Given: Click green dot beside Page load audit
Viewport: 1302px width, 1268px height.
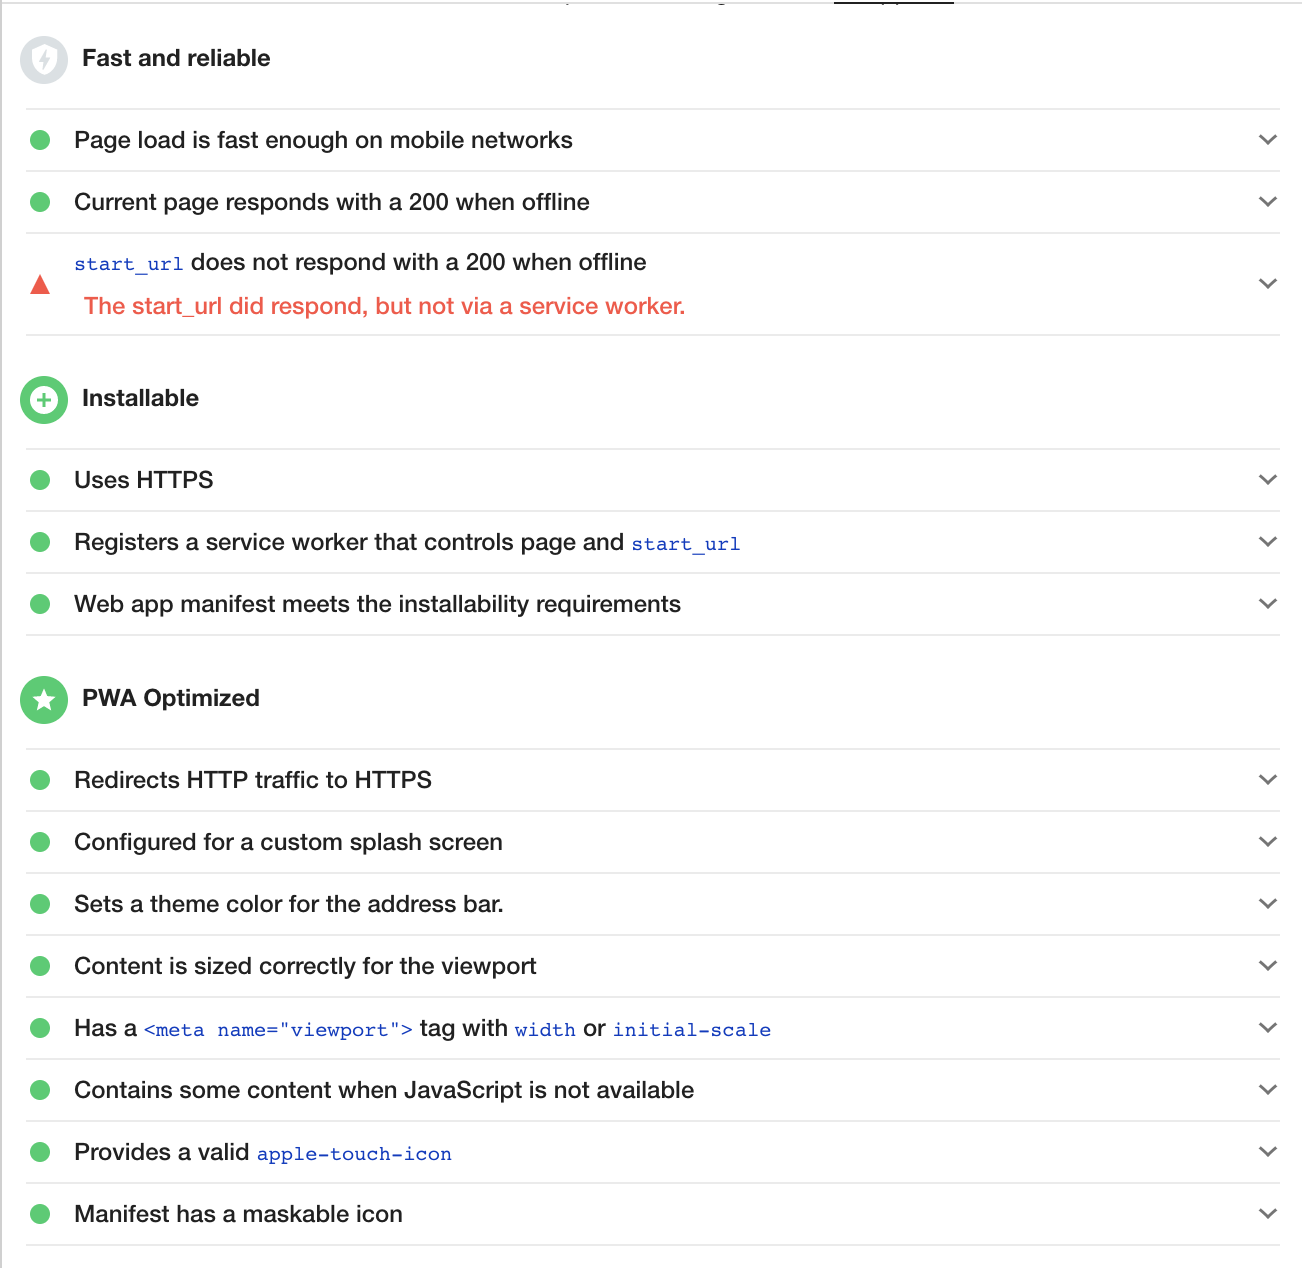Looking at the screenshot, I should 40,140.
